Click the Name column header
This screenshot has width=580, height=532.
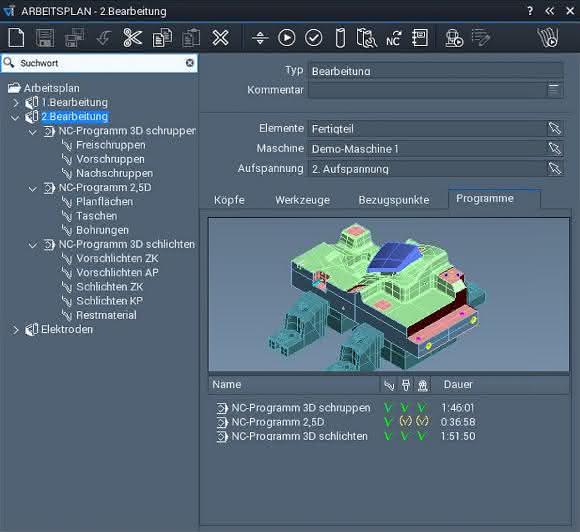[x=294, y=385]
